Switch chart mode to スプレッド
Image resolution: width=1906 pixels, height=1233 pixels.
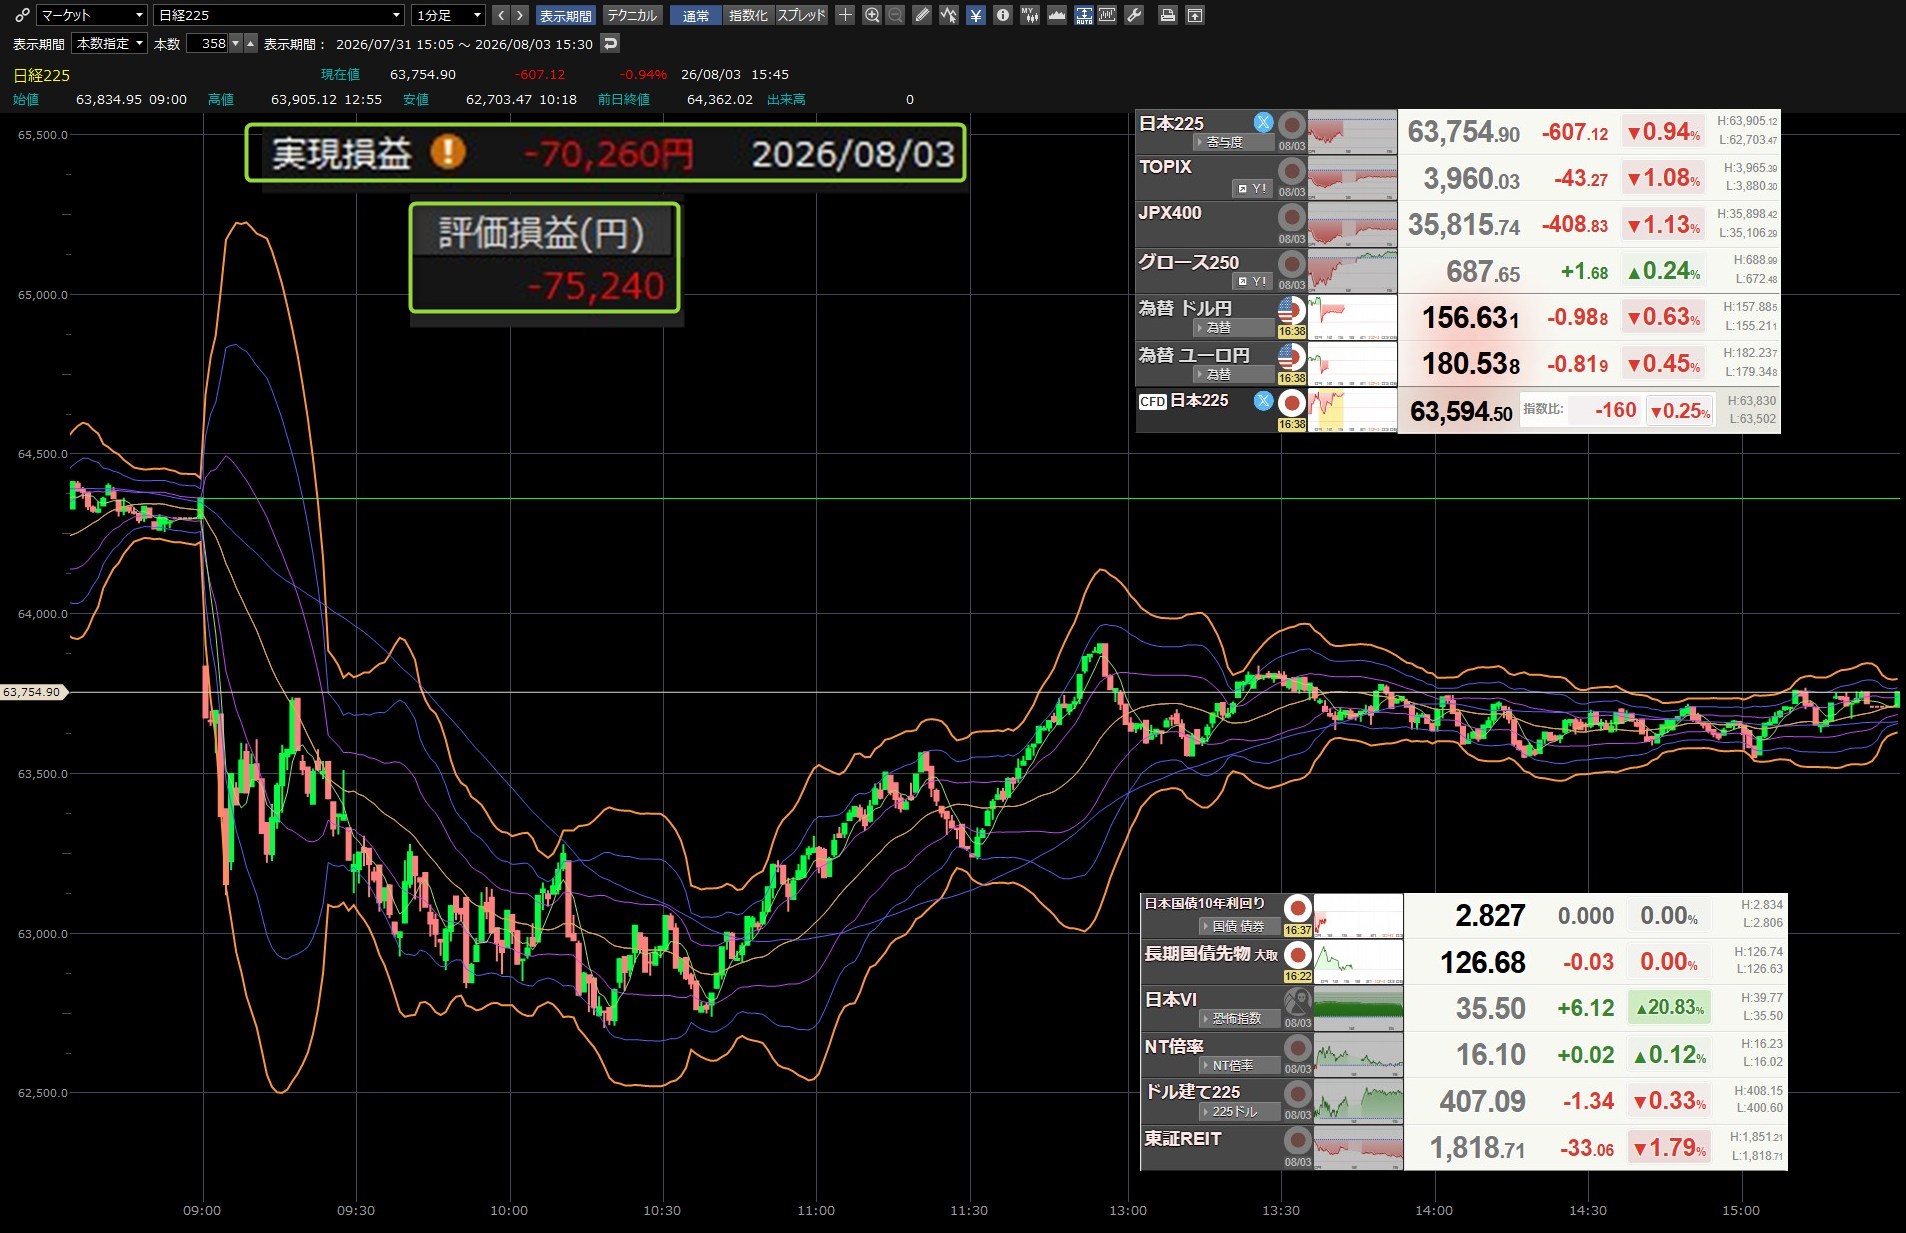[802, 15]
